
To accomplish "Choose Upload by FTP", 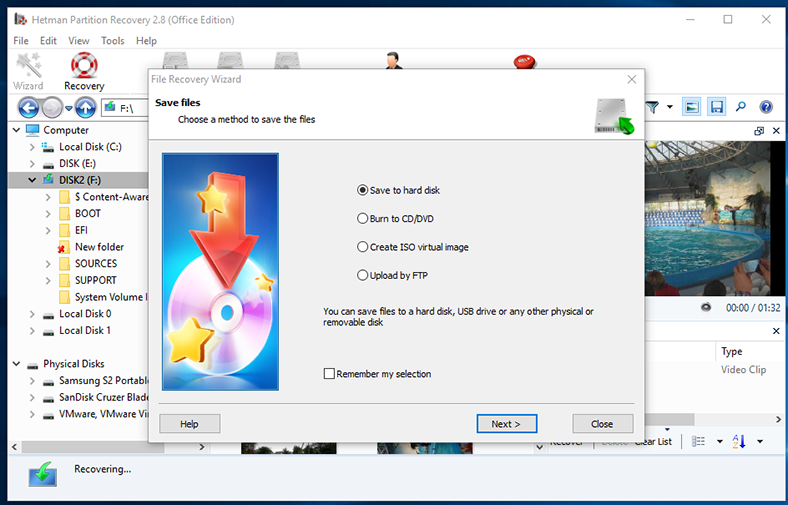I will (392, 275).
